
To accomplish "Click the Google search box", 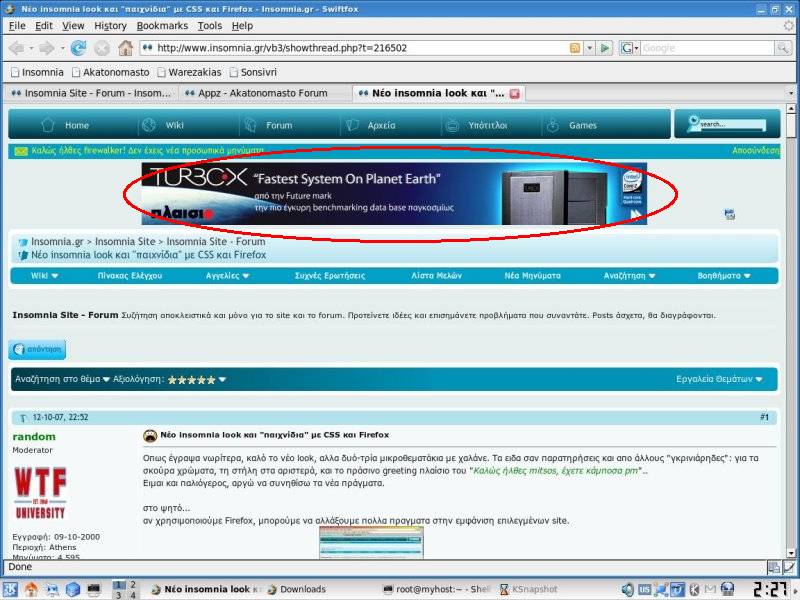I will [x=707, y=48].
